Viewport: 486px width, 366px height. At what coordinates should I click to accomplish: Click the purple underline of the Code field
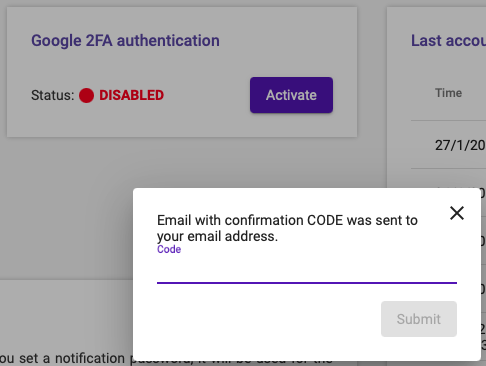point(307,283)
